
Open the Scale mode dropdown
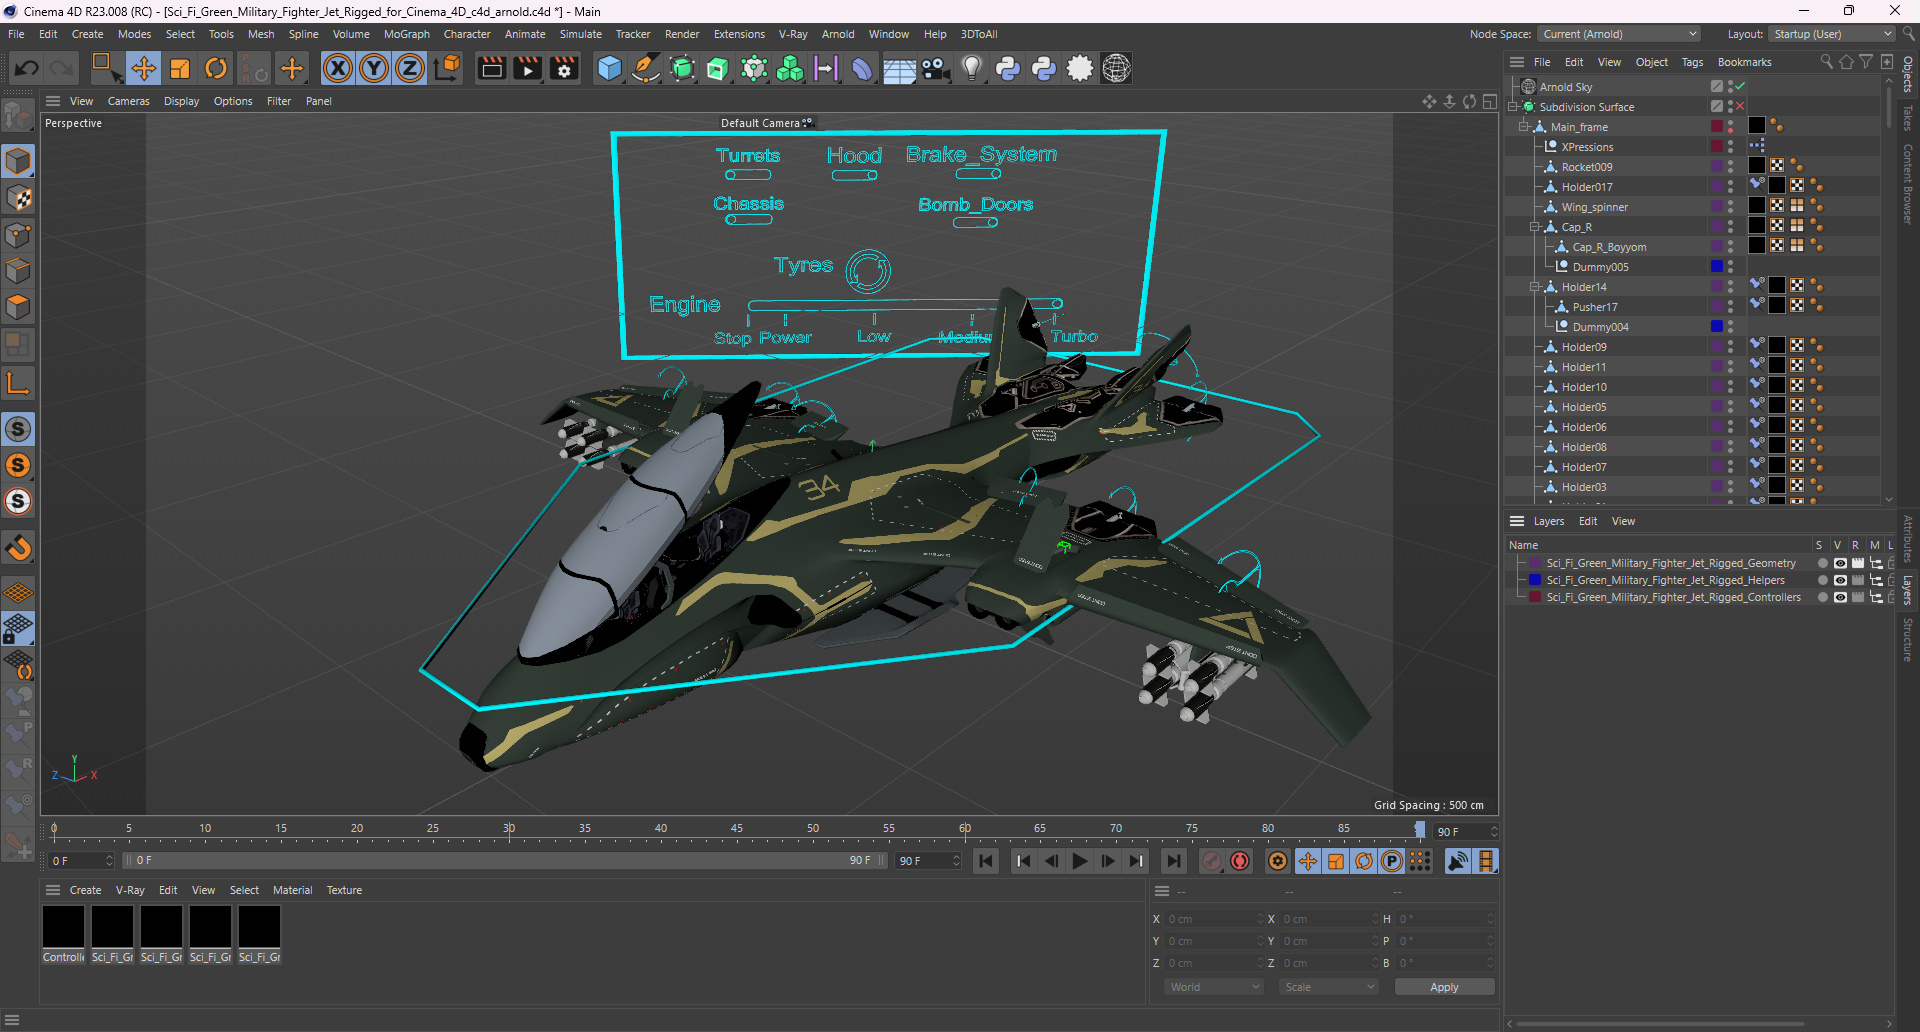(x=1329, y=987)
